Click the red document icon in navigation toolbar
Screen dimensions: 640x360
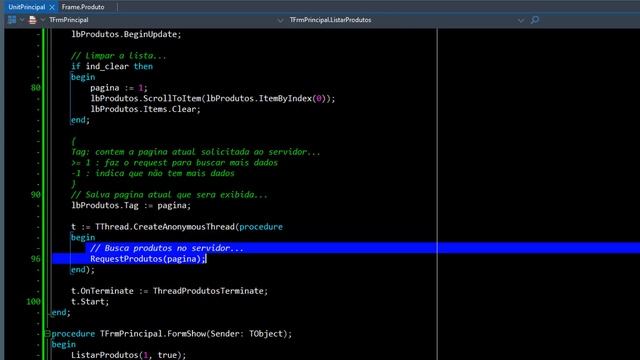(33, 20)
